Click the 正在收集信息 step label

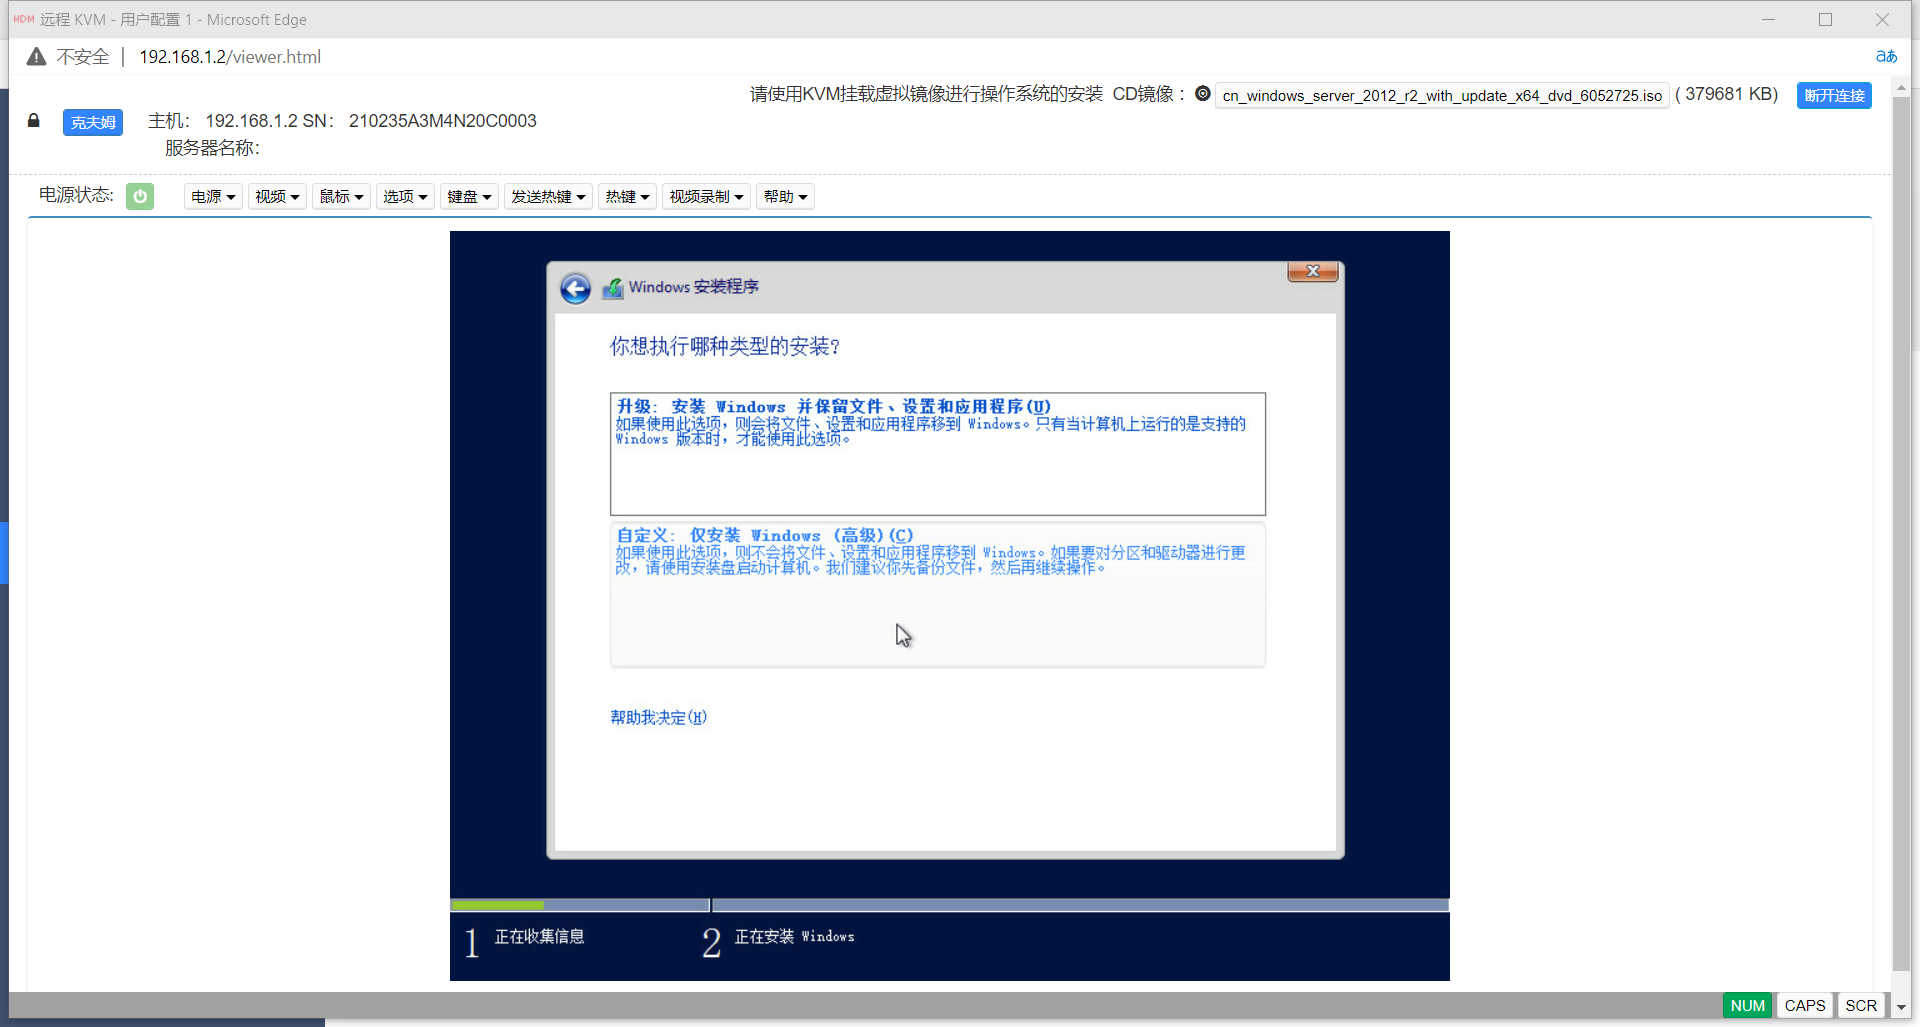[539, 936]
